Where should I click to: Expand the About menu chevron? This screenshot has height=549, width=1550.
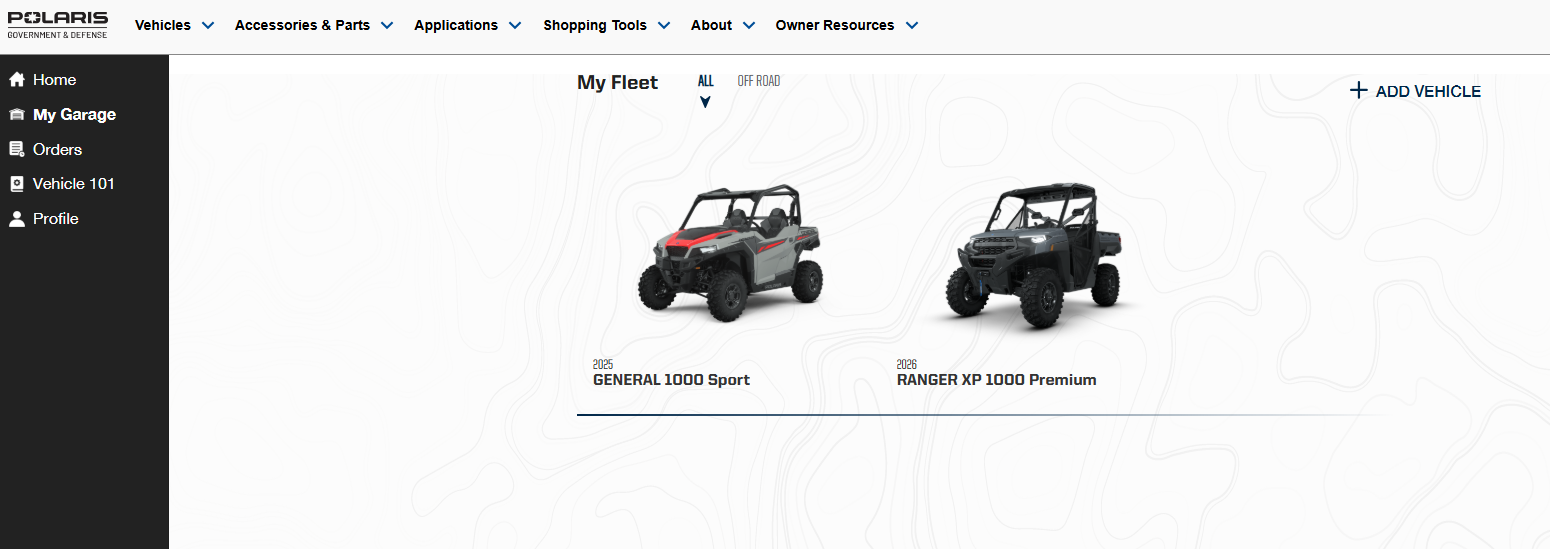[749, 26]
